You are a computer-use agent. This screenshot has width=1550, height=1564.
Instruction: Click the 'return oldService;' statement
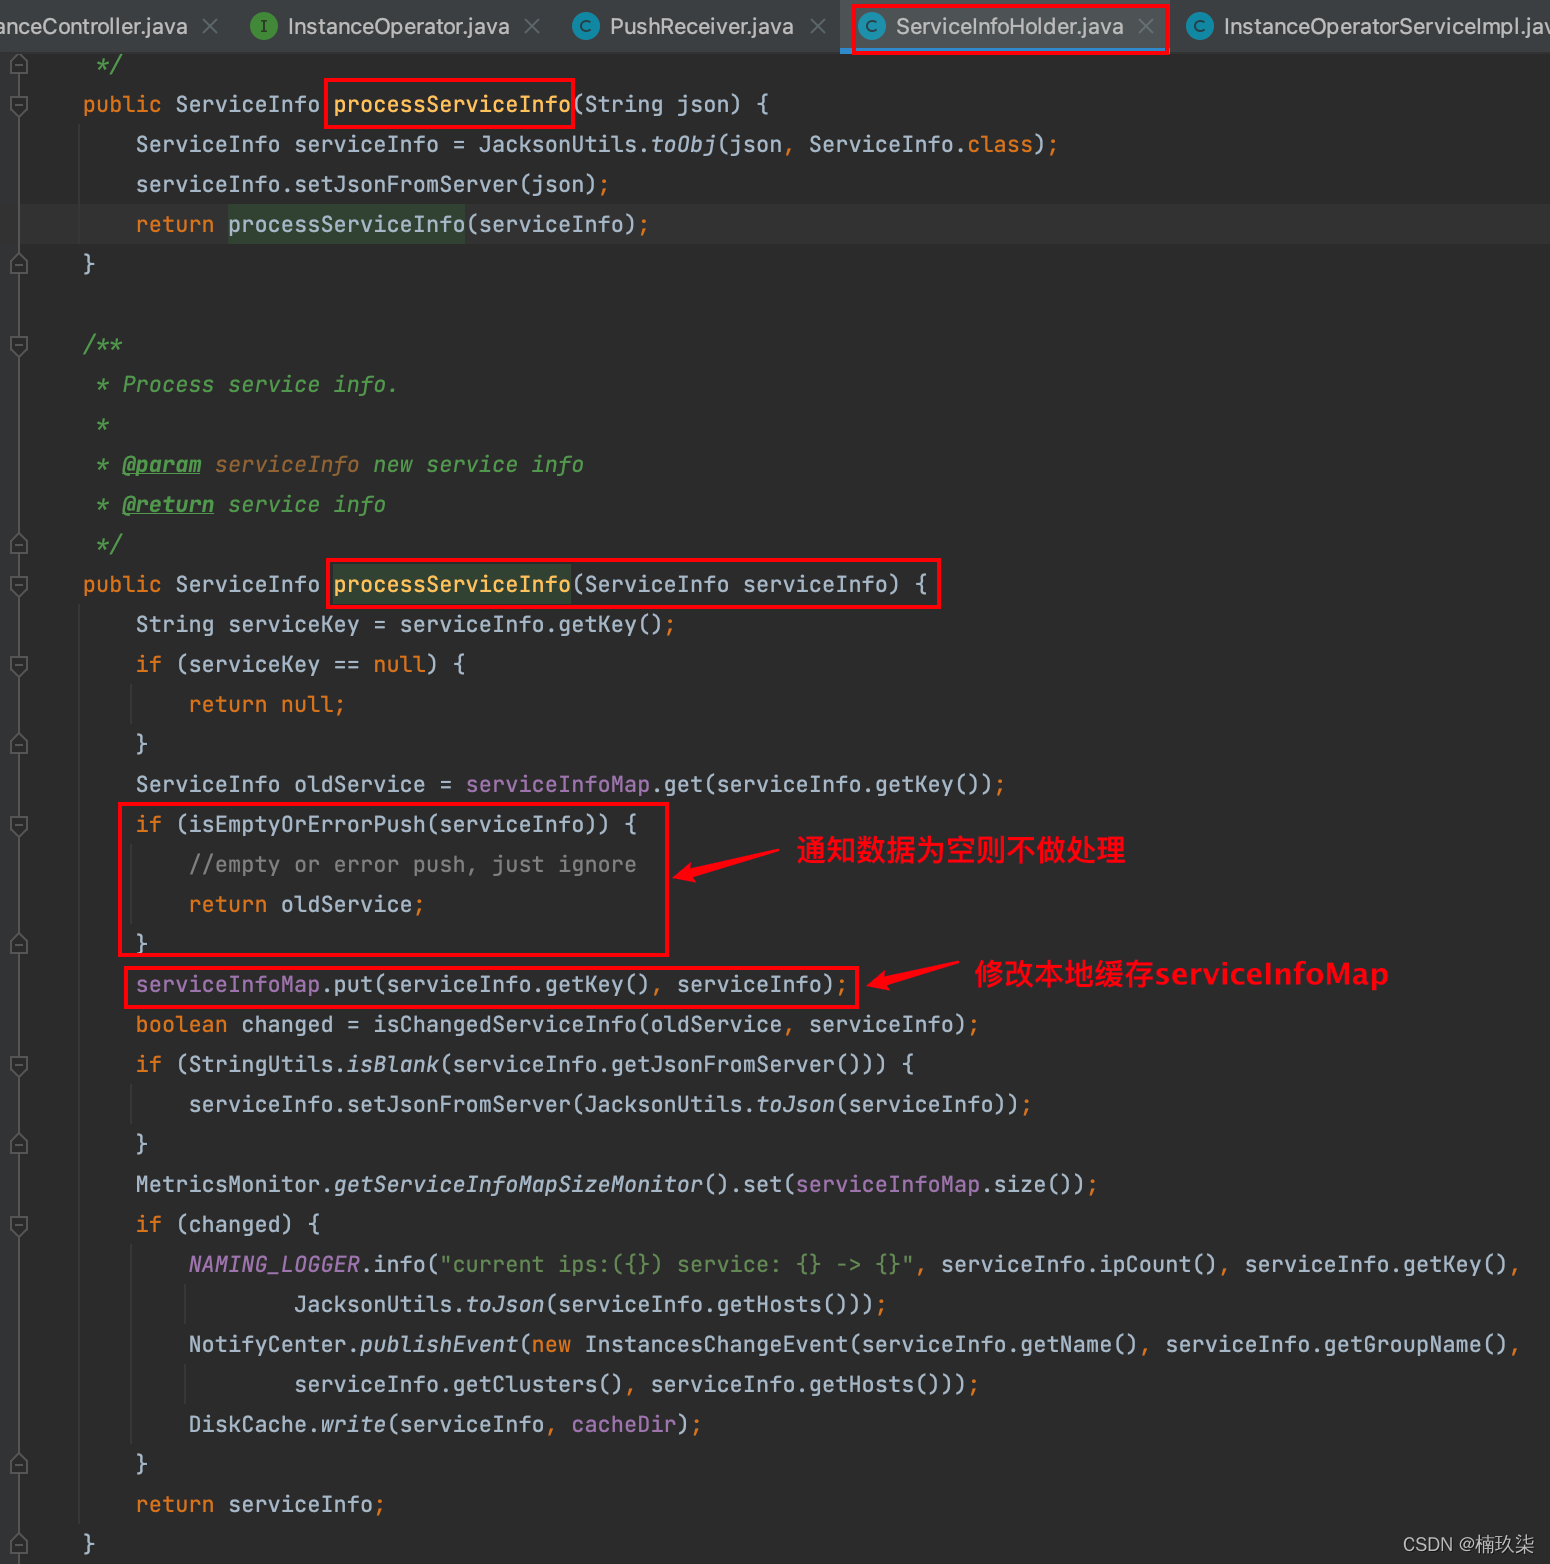click(x=307, y=904)
